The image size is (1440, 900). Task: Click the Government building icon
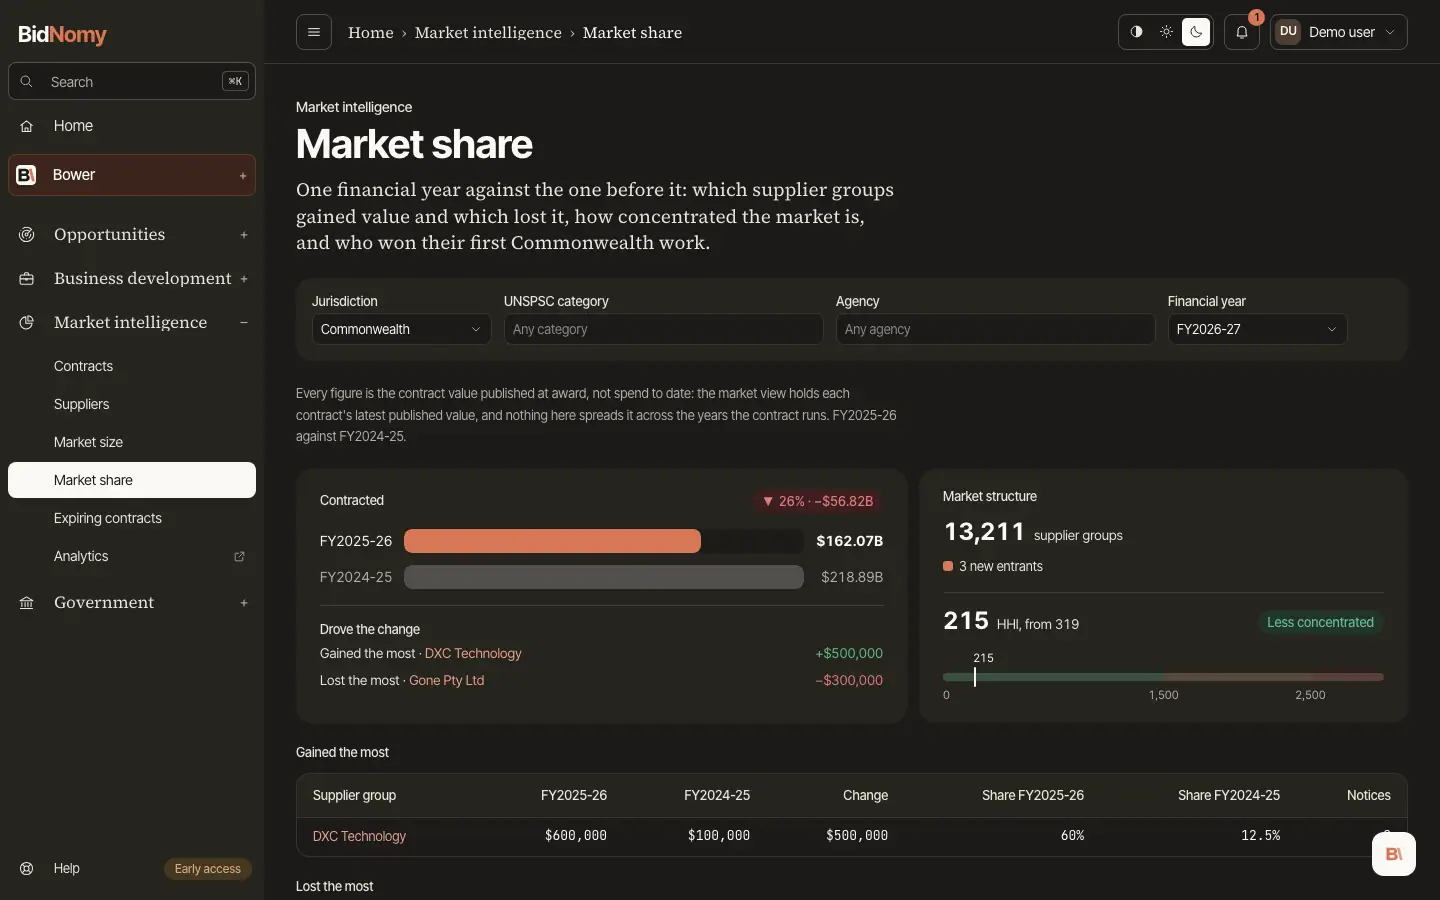point(27,603)
